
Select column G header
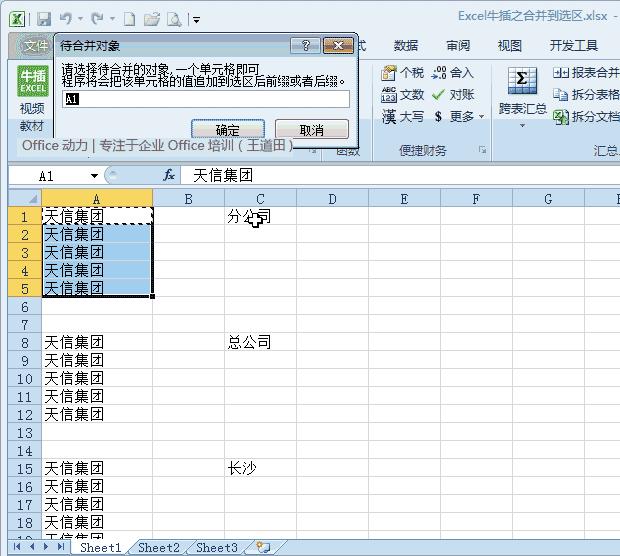[548, 199]
